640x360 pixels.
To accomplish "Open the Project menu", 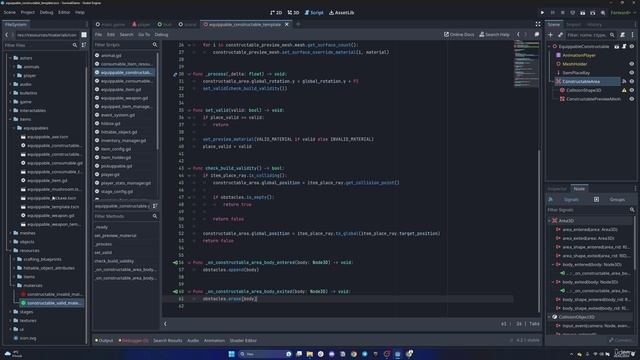I will click(x=28, y=13).
